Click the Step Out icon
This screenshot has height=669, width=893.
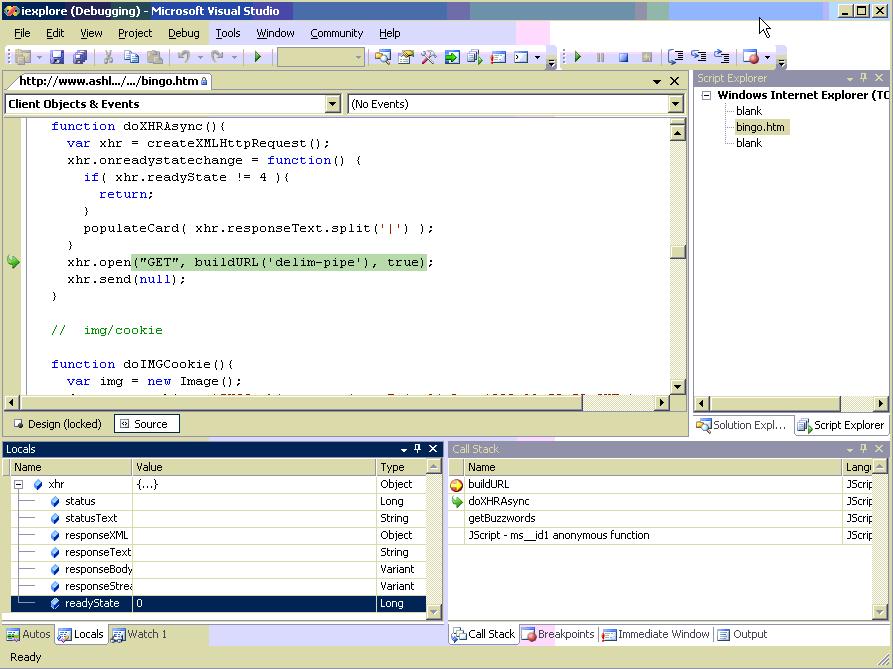tap(722, 57)
